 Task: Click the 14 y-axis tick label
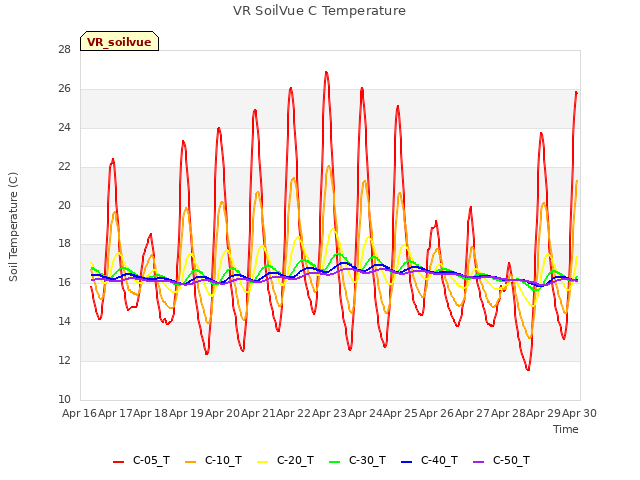click(x=64, y=322)
